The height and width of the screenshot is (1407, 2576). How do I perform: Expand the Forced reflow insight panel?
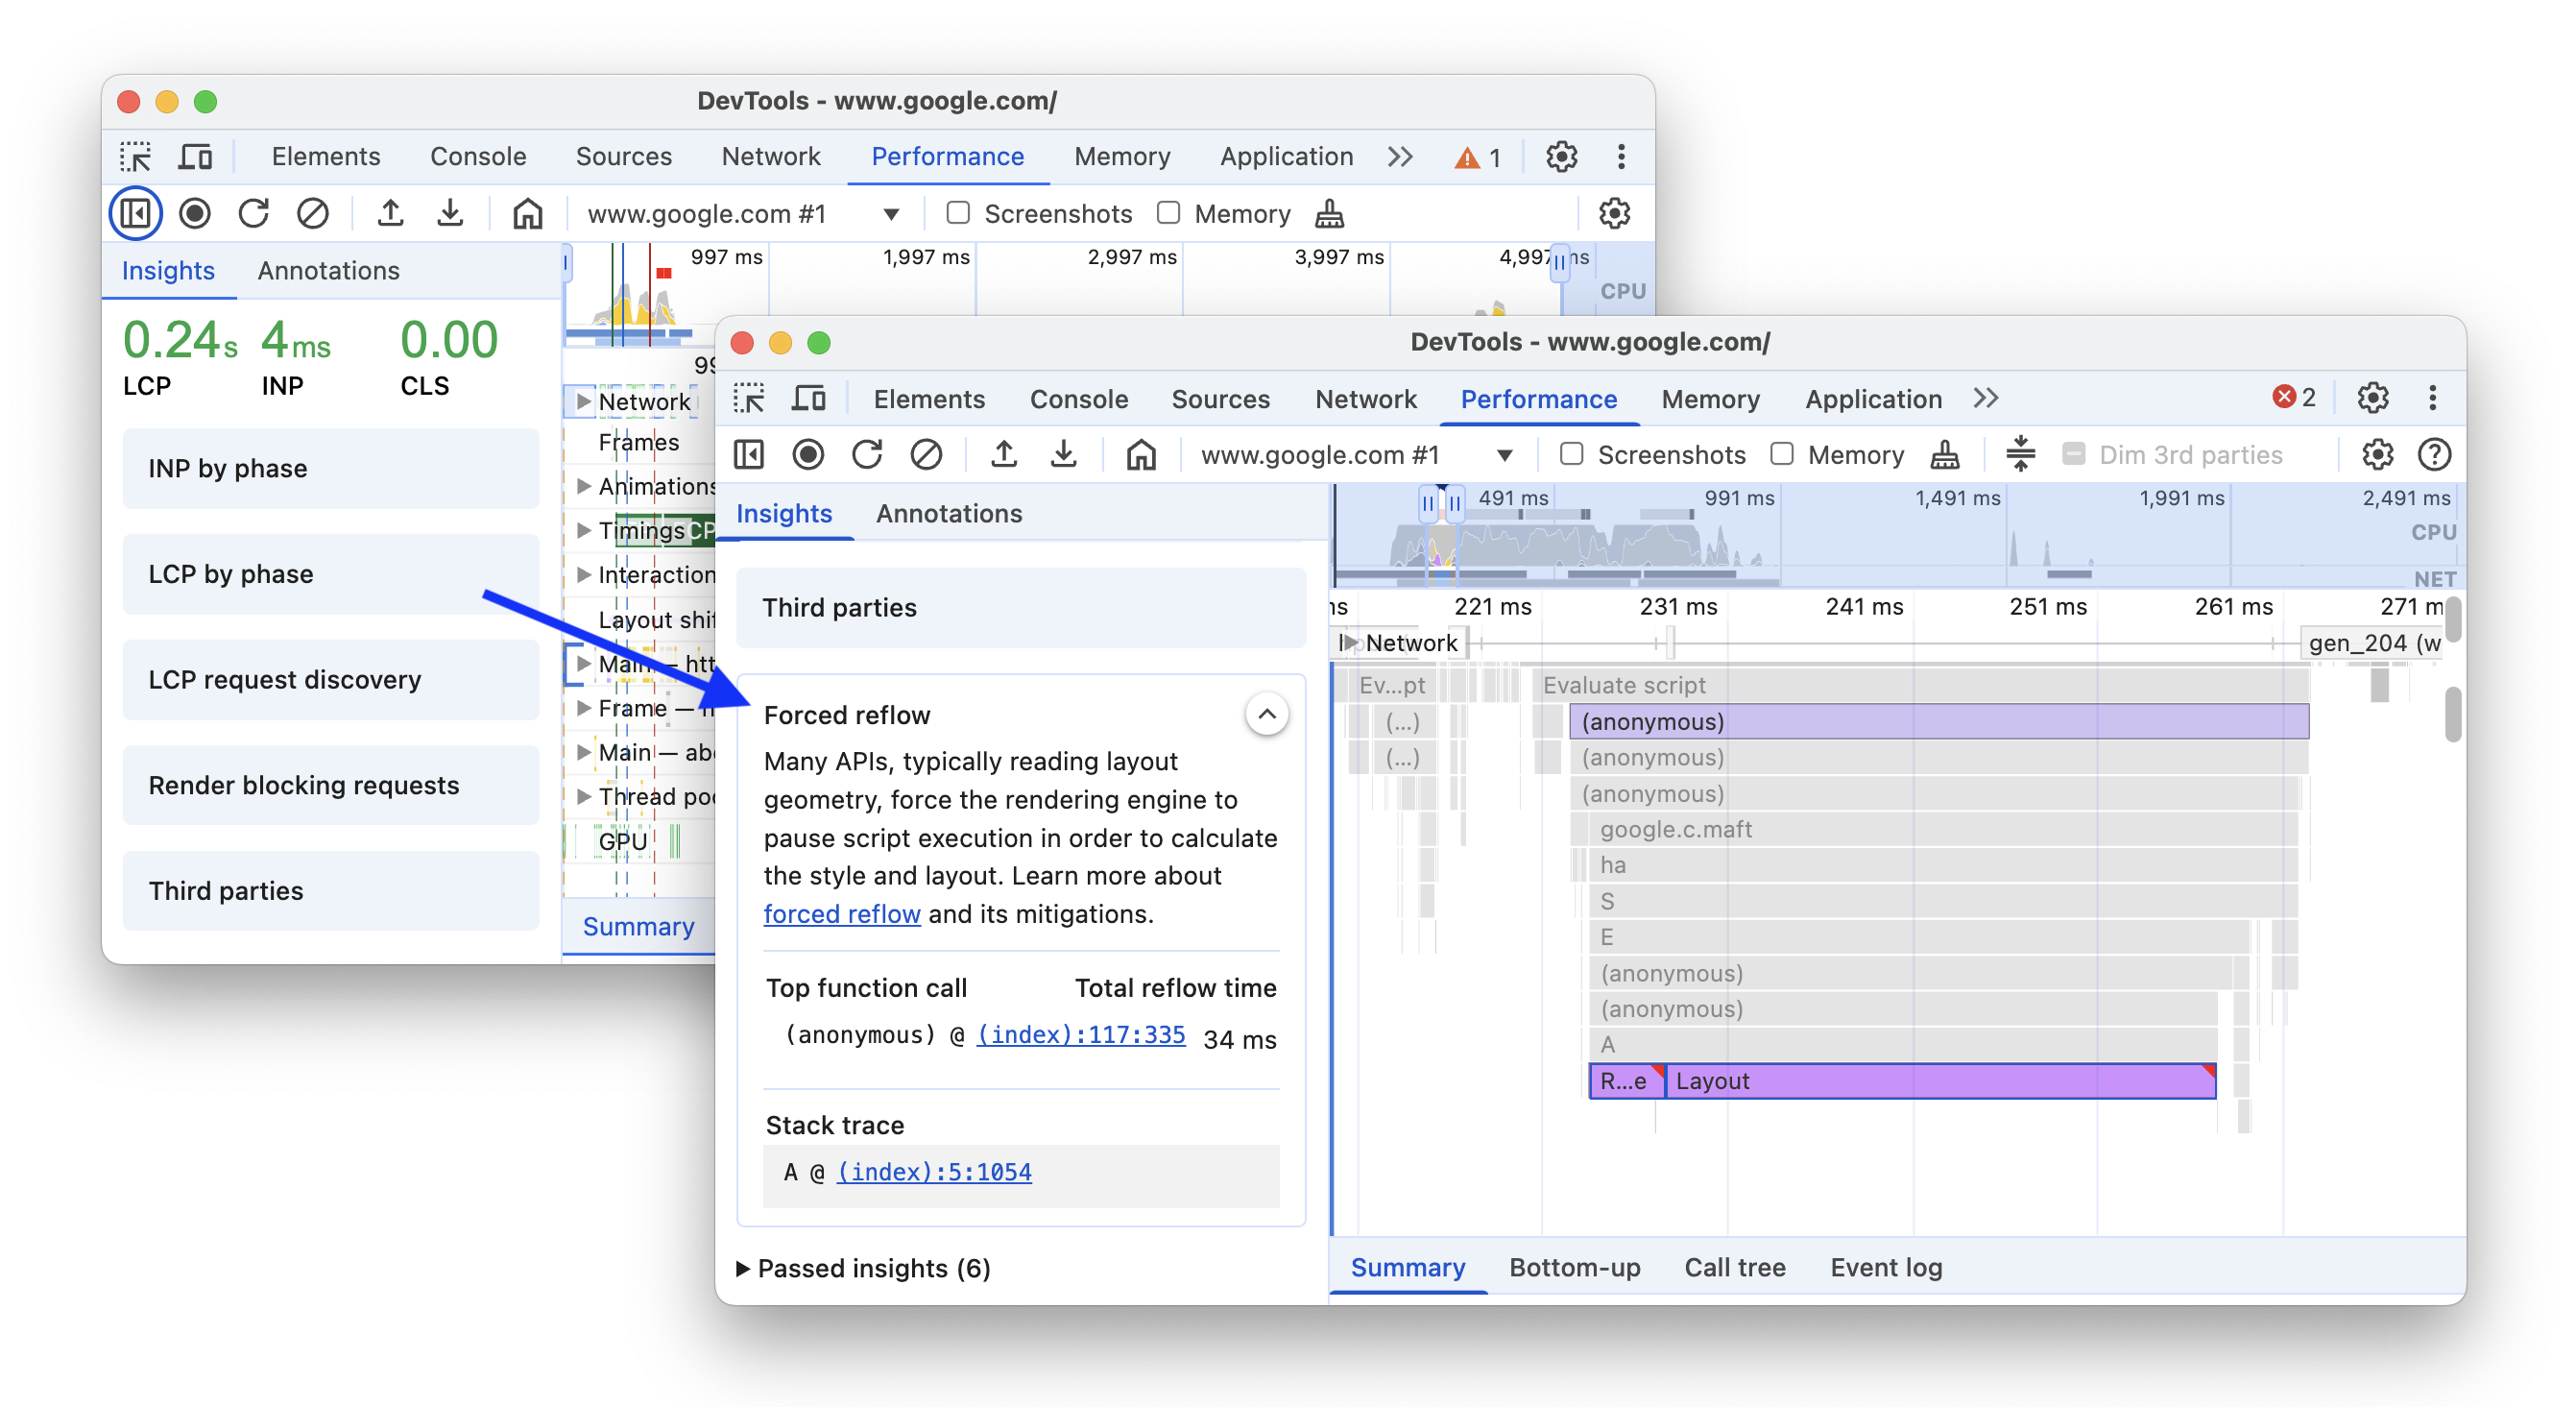(x=1265, y=714)
